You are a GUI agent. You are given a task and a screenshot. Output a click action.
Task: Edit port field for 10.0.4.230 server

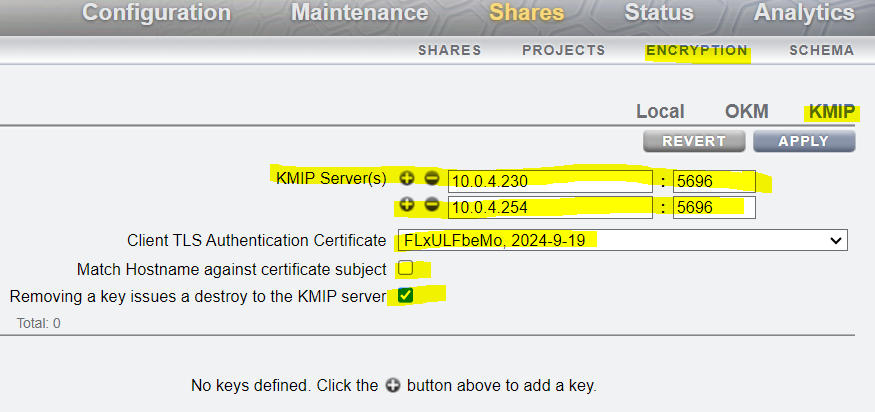pyautogui.click(x=714, y=181)
